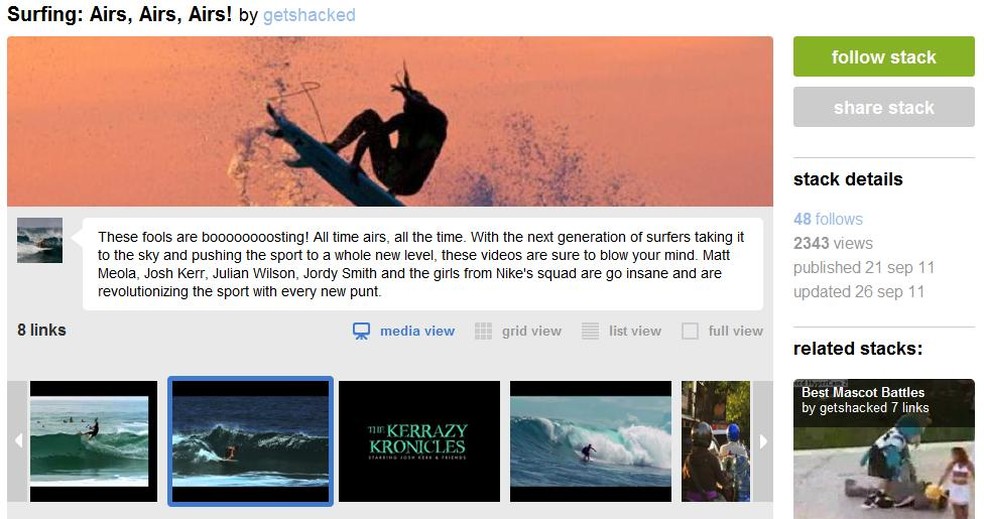
Task: Click the list view icon
Action: [590, 331]
